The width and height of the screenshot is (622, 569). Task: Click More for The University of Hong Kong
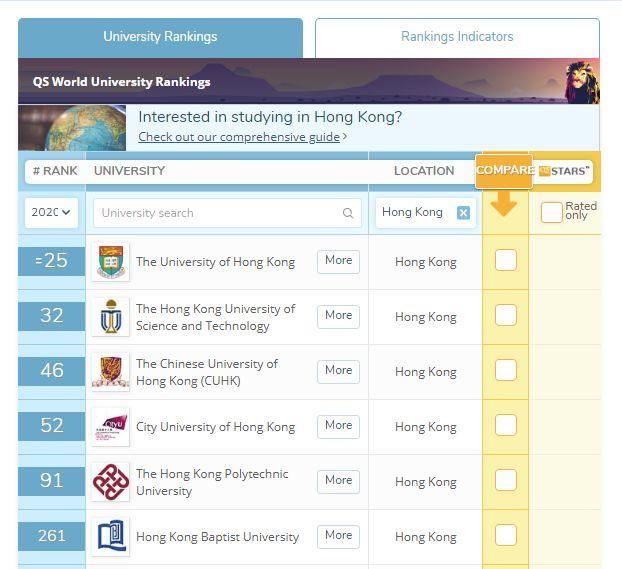click(x=338, y=261)
